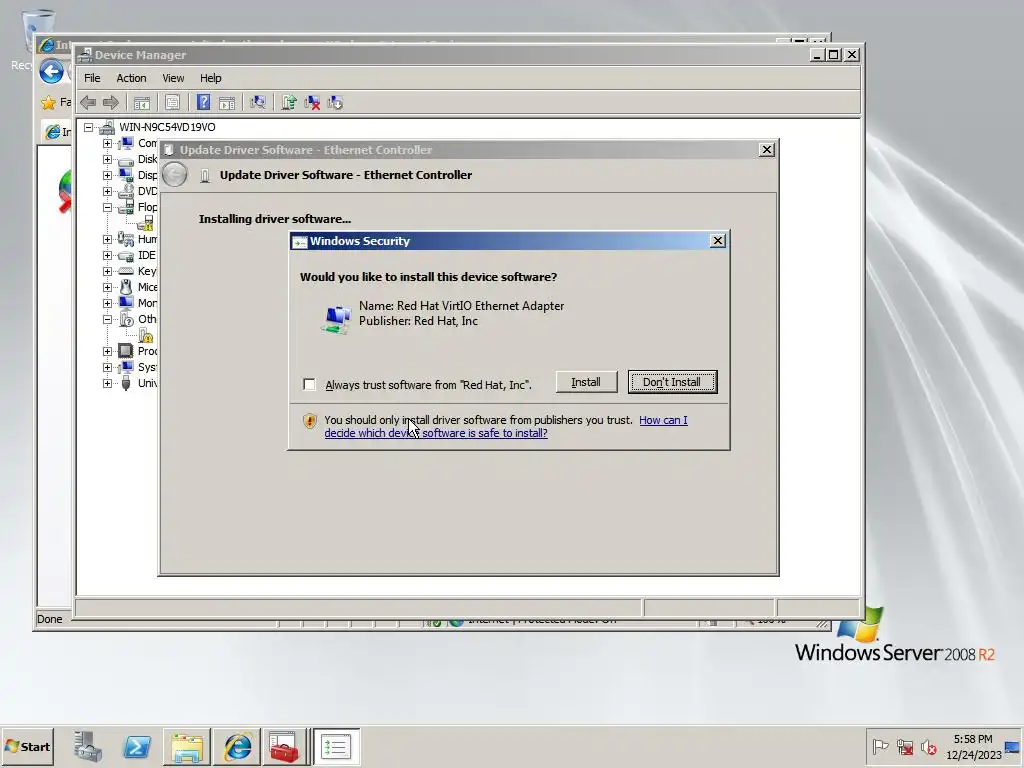Open the File menu in Device Manager
Screen dimensions: 1024x768
pyautogui.click(x=92, y=78)
